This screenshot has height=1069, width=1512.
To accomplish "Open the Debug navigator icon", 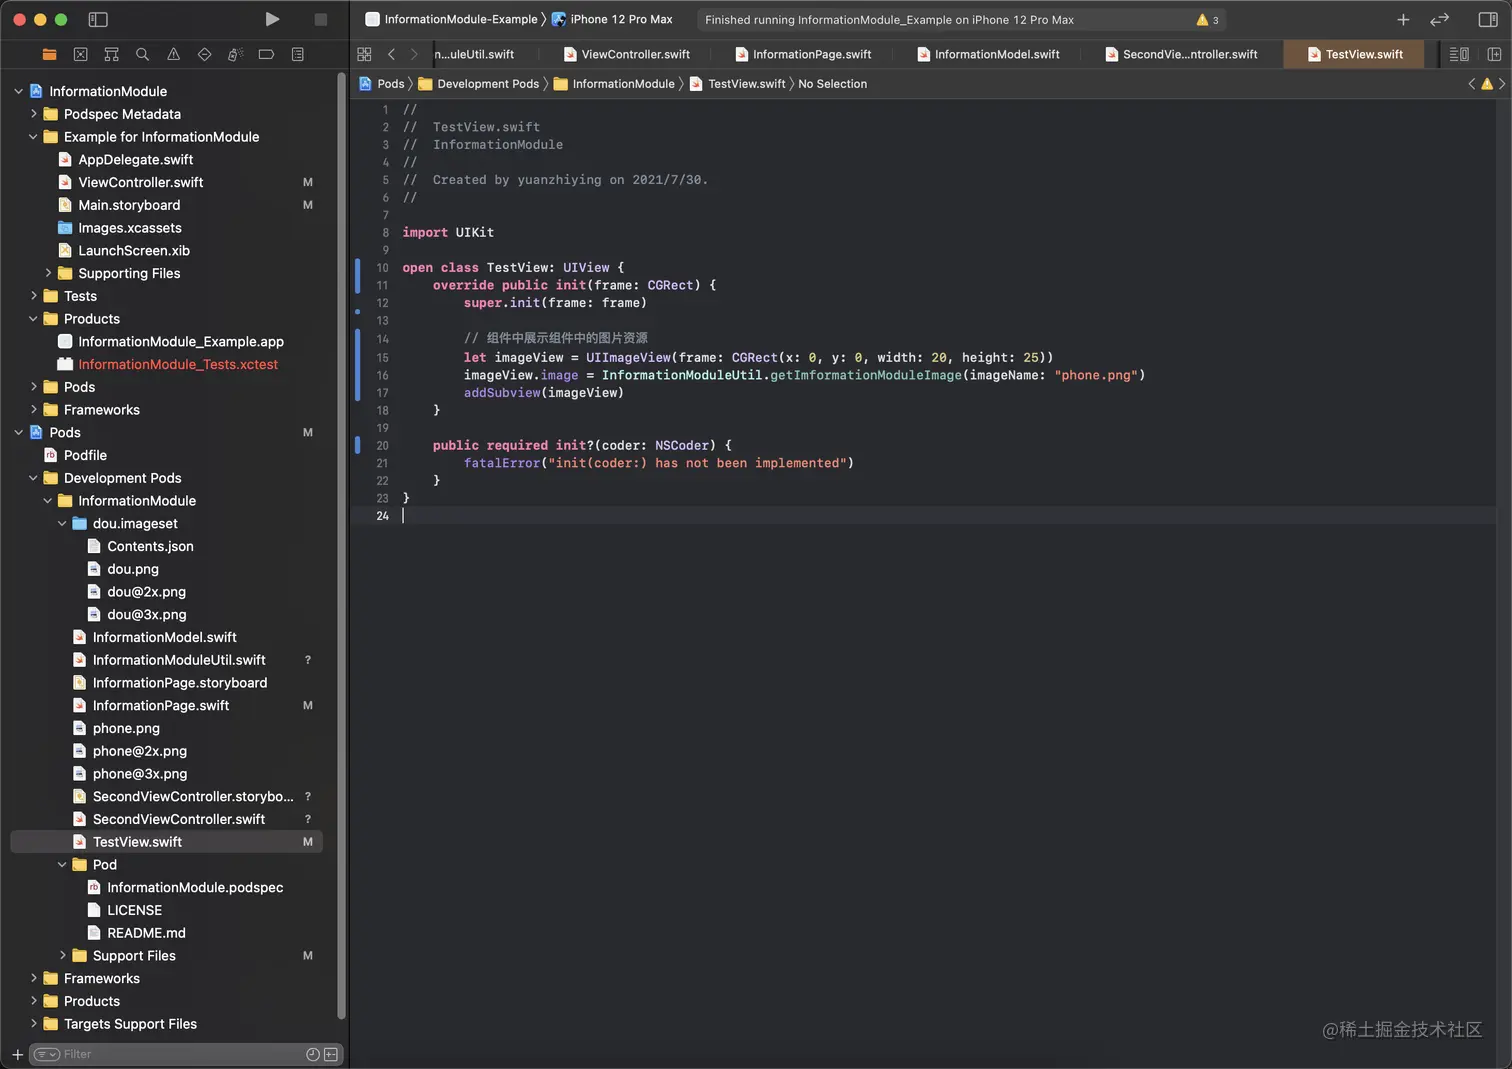I will [x=235, y=54].
